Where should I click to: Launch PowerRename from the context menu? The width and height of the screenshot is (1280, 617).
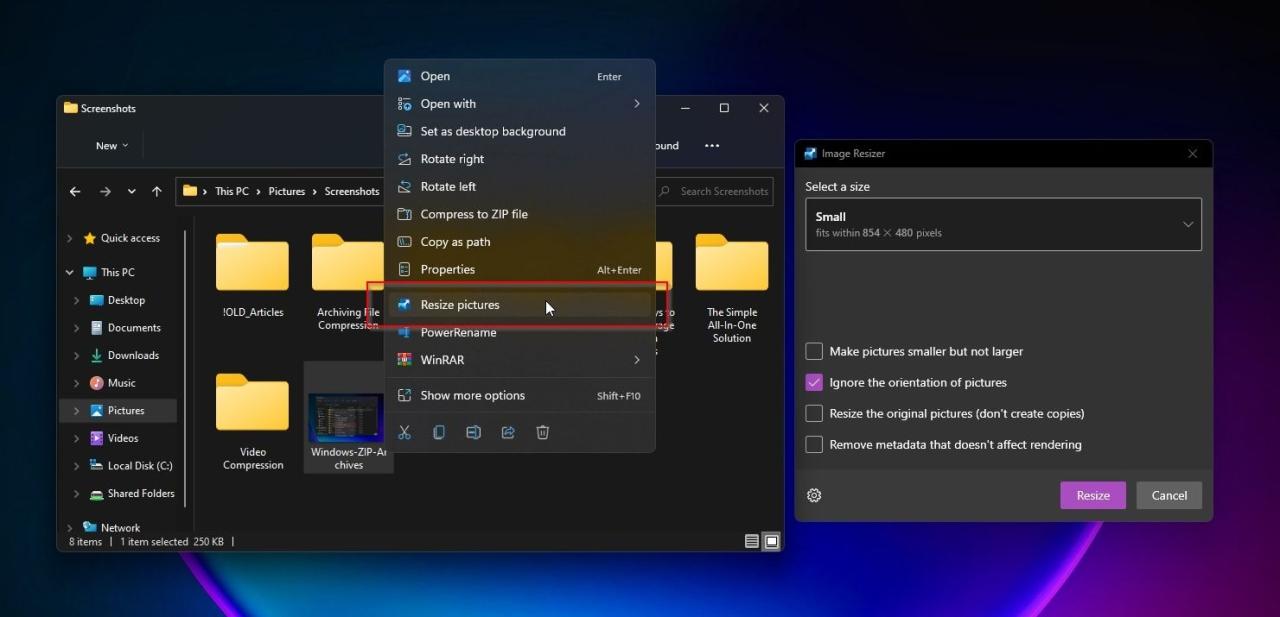click(520, 332)
